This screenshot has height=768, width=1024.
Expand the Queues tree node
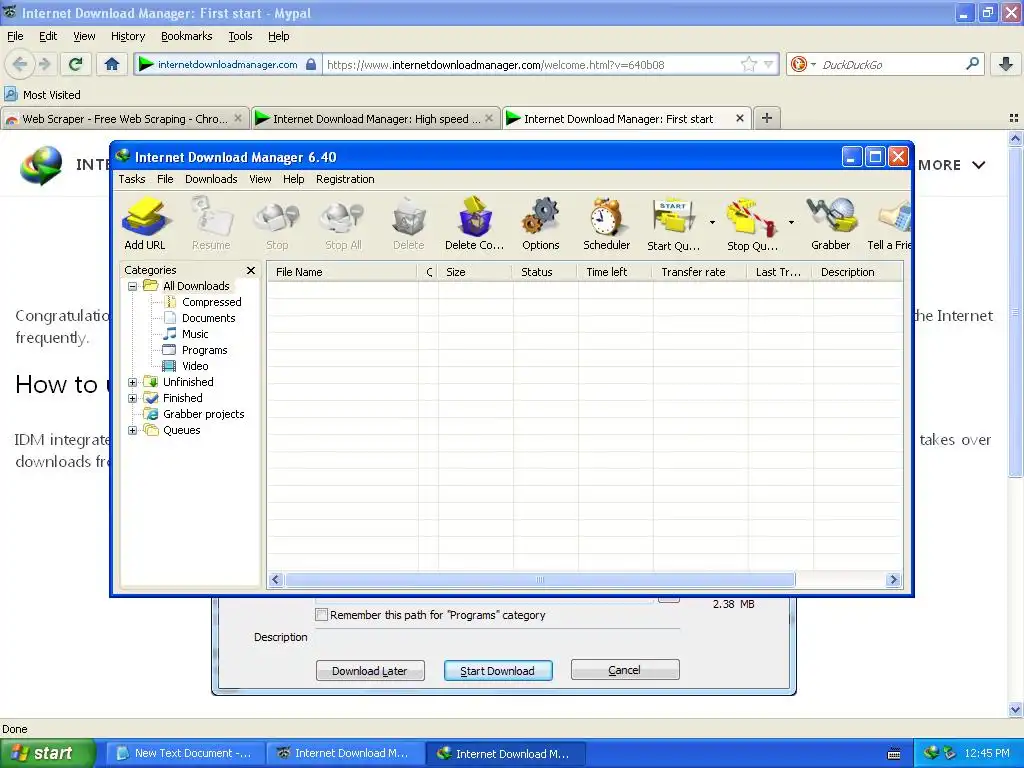coord(133,430)
